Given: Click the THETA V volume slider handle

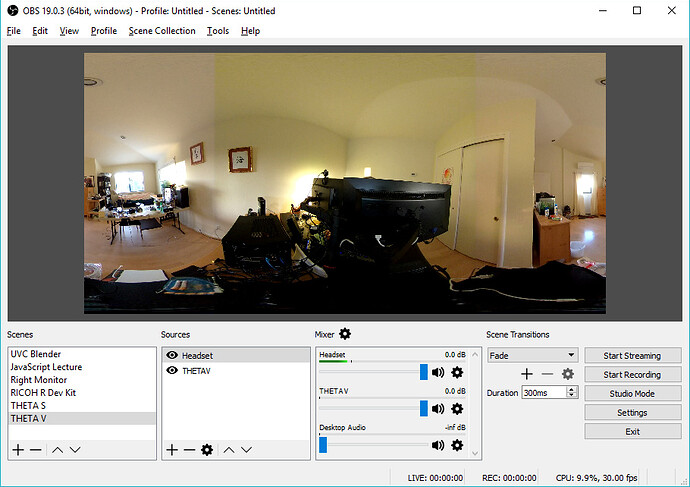Looking at the screenshot, I should coord(423,409).
